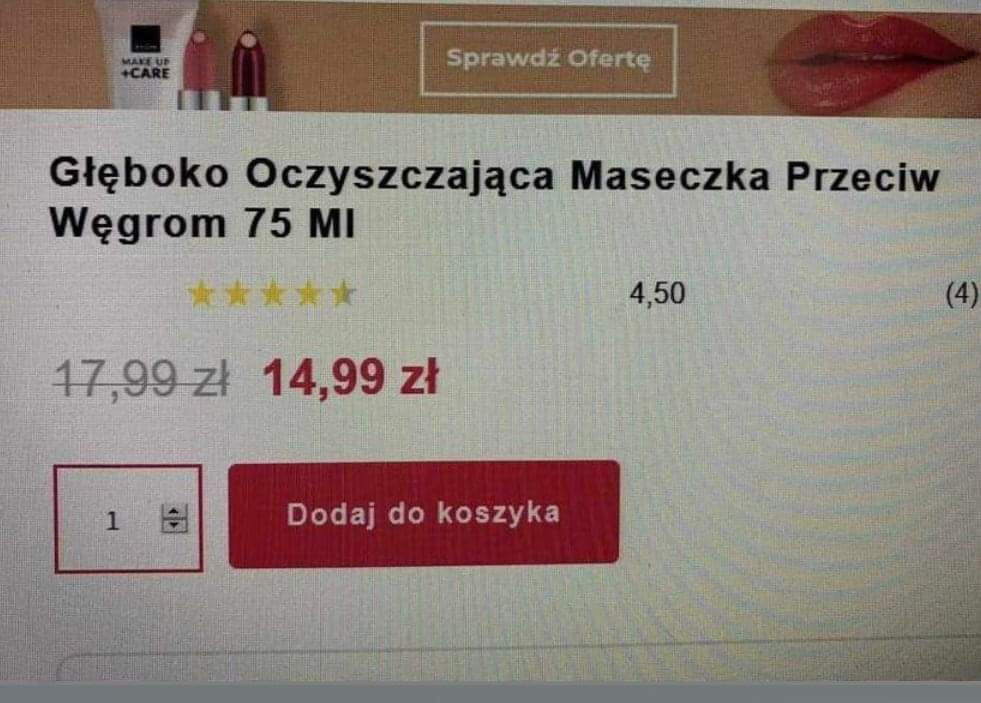Select the half-filled fifth rating star
Screen dimensions: 981x703
(343, 294)
